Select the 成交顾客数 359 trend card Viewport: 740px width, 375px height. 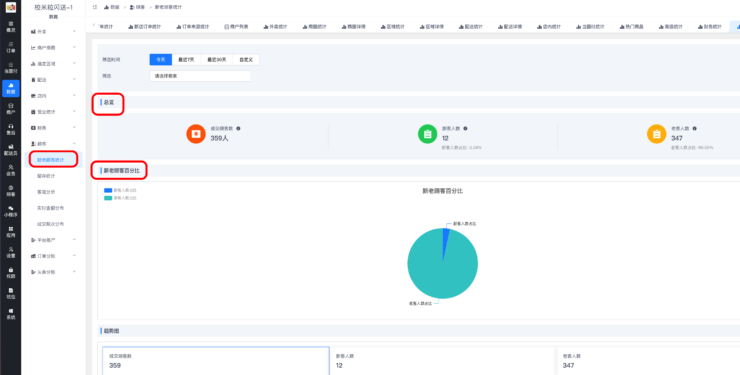tap(216, 361)
